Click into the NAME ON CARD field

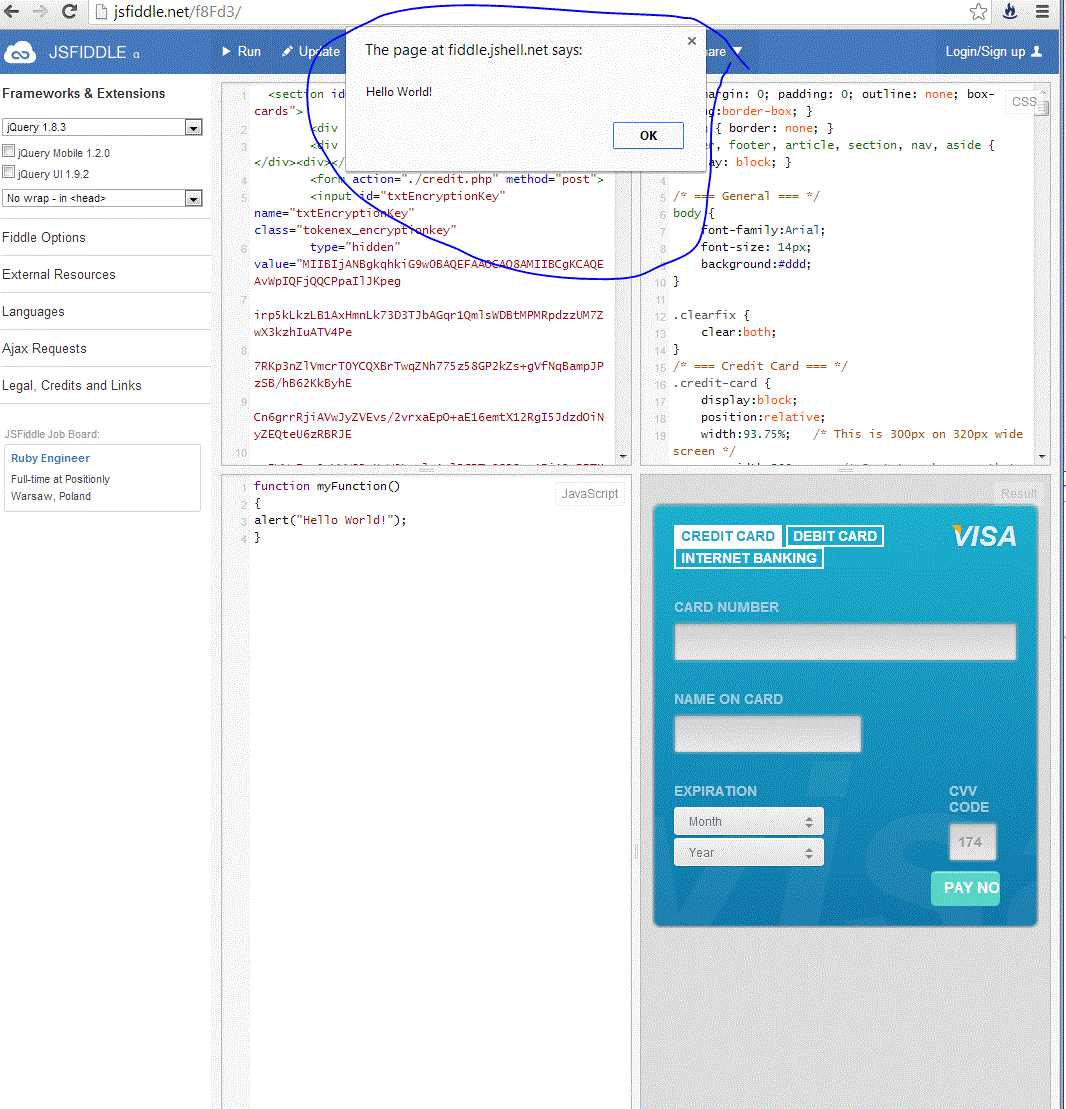pyautogui.click(x=767, y=734)
